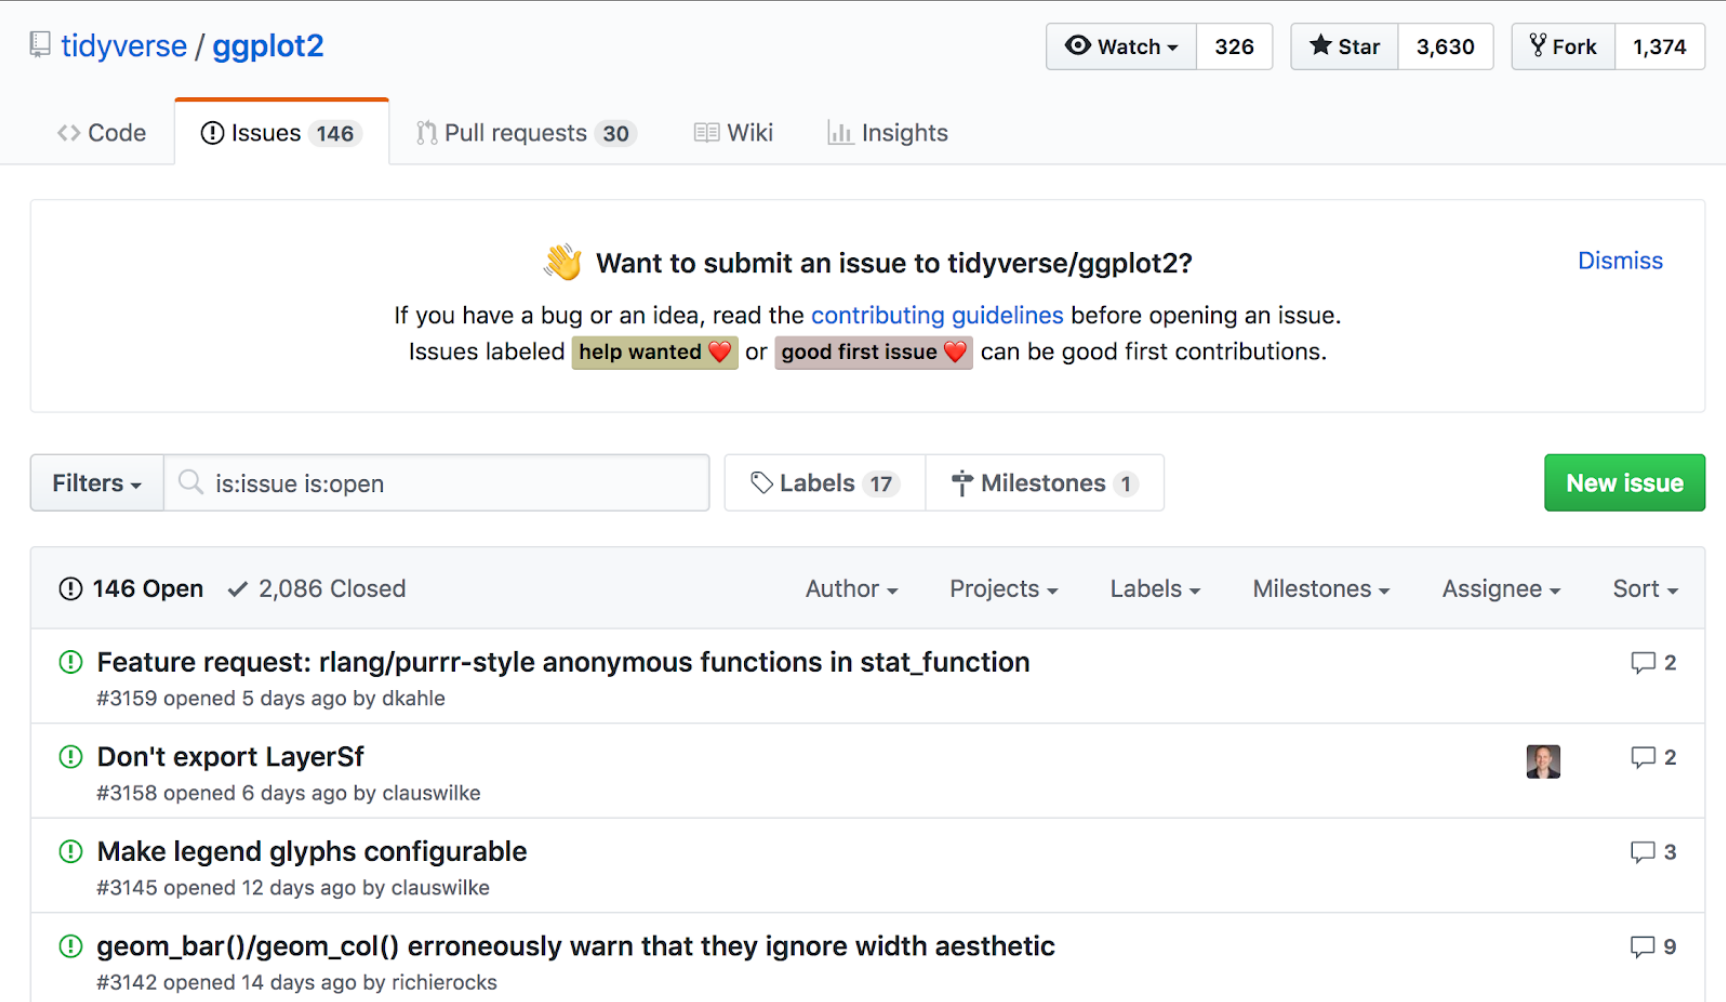
Task: Fork the ggplot2 repository
Action: click(x=1563, y=47)
